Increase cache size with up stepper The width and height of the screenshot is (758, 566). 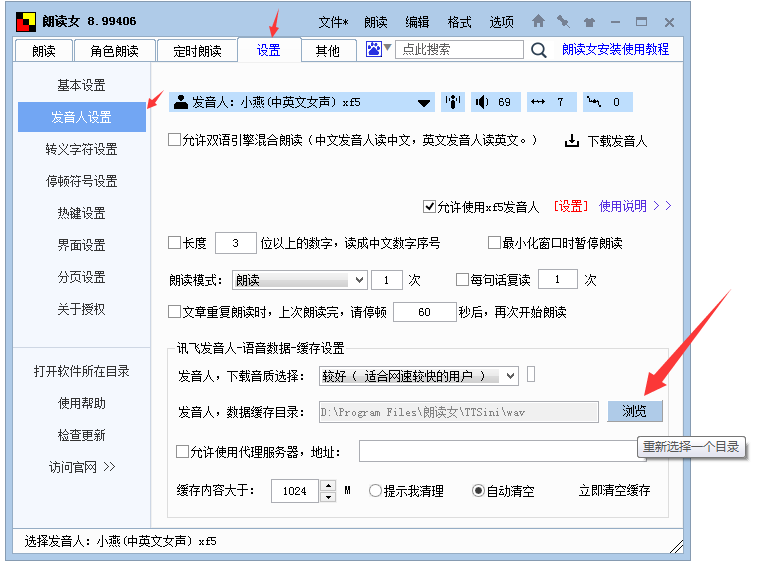tap(328, 485)
